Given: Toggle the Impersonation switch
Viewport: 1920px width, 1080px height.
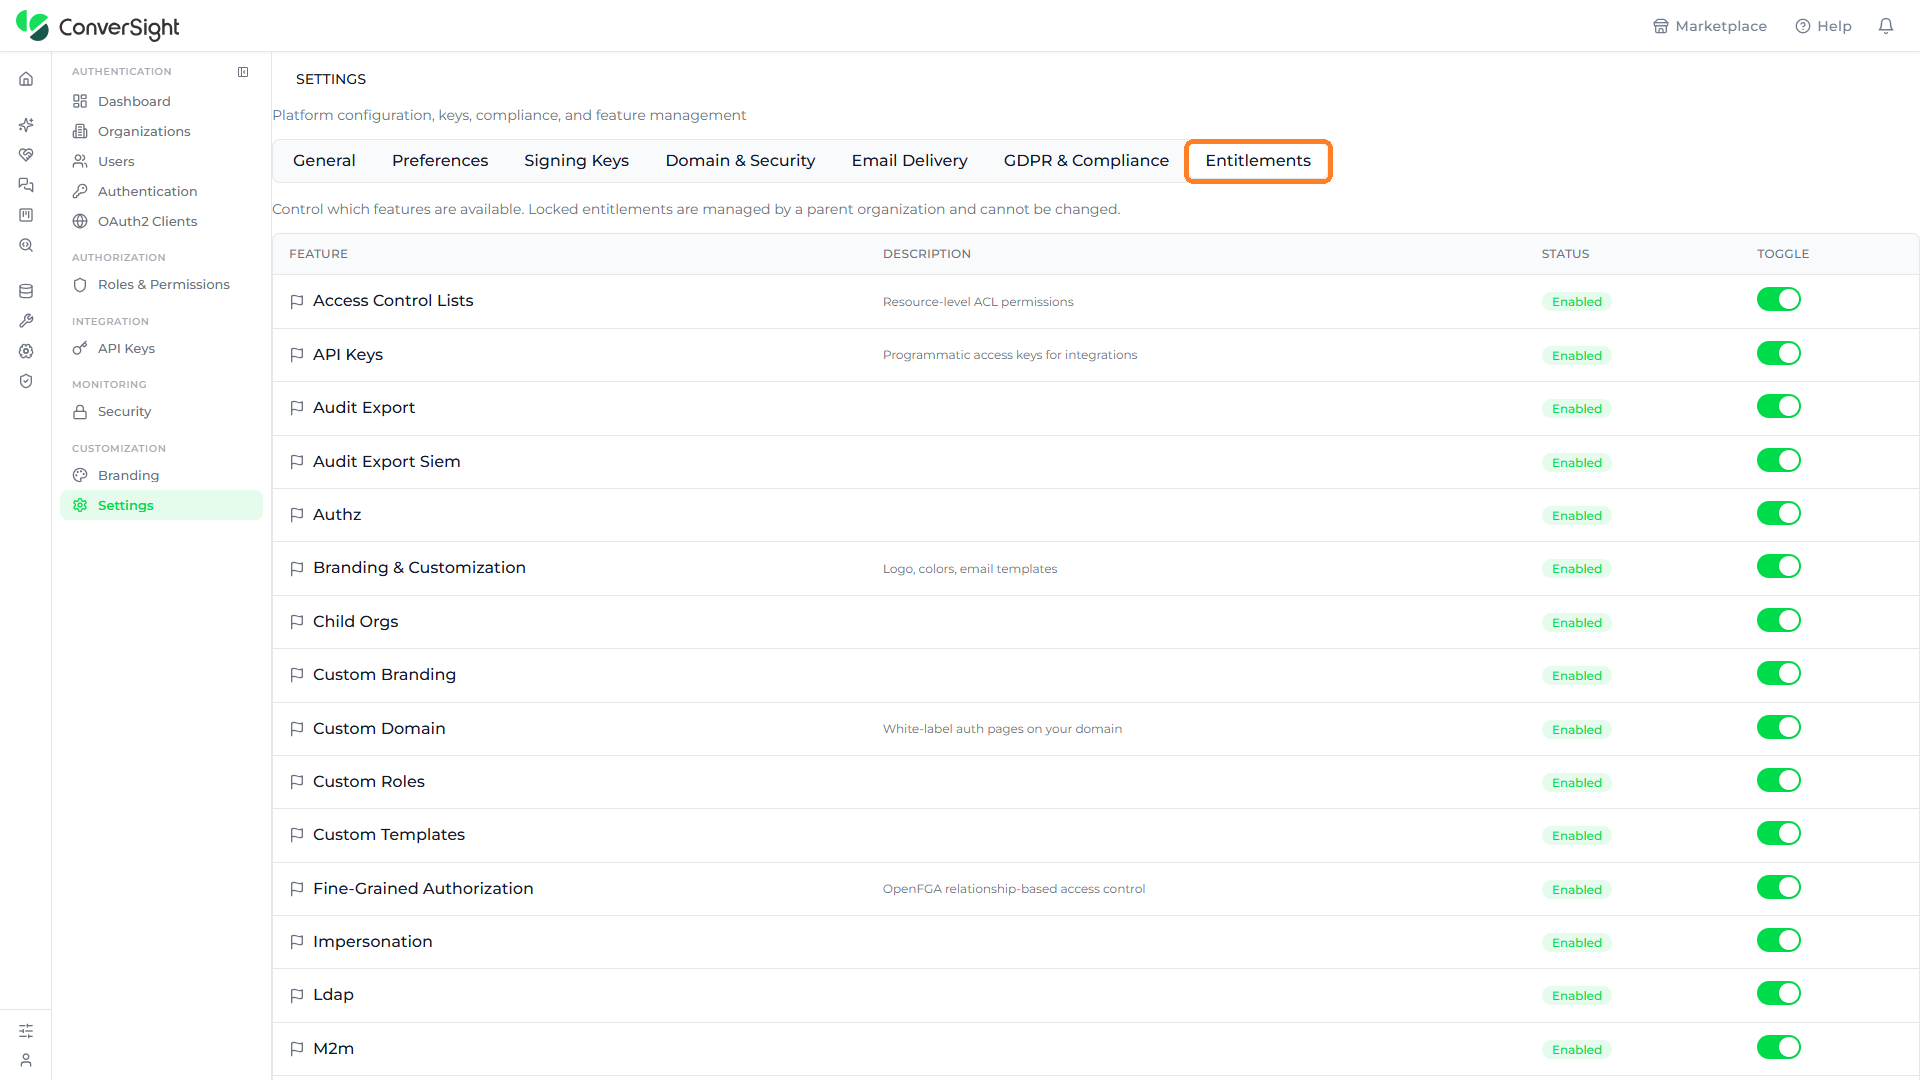Looking at the screenshot, I should pos(1779,940).
